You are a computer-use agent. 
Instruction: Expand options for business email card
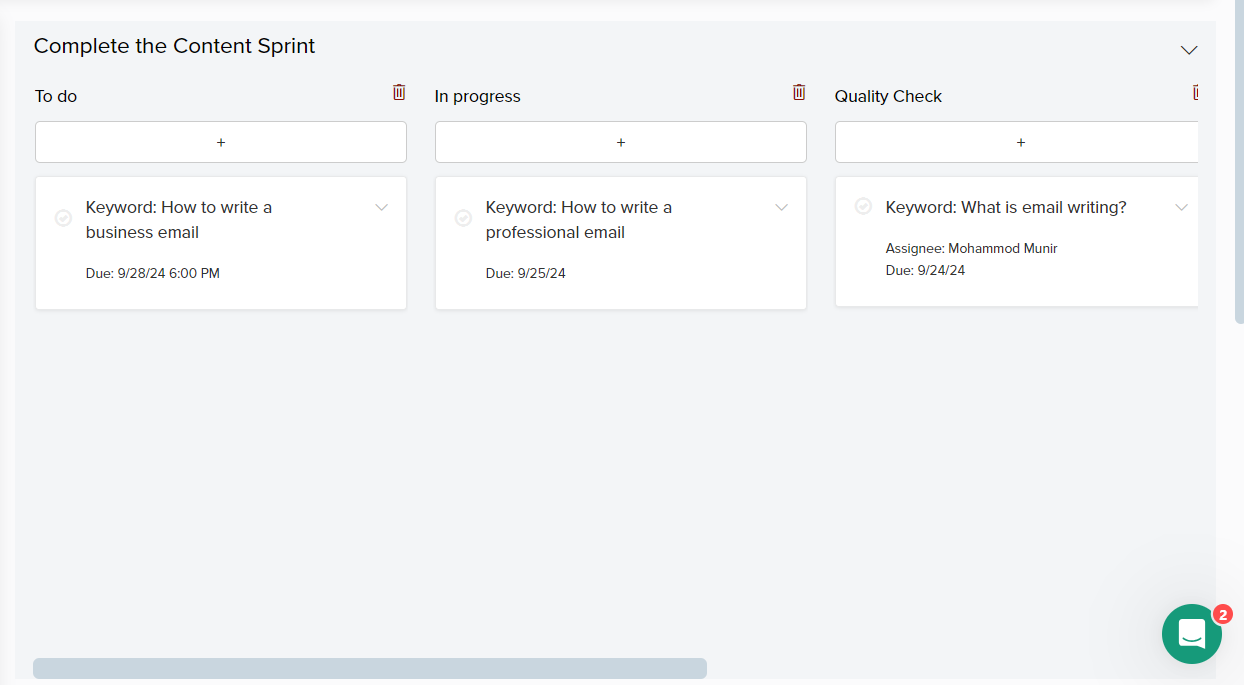pyautogui.click(x=381, y=207)
